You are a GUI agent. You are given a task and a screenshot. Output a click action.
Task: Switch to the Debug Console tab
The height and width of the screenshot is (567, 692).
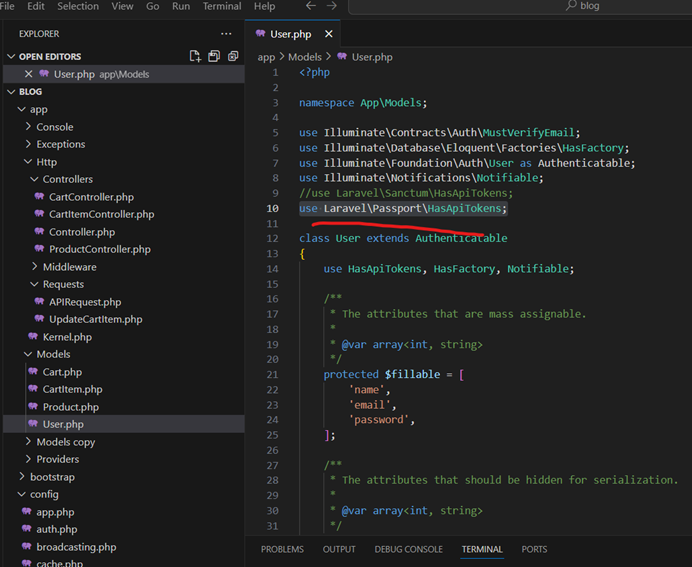408,549
